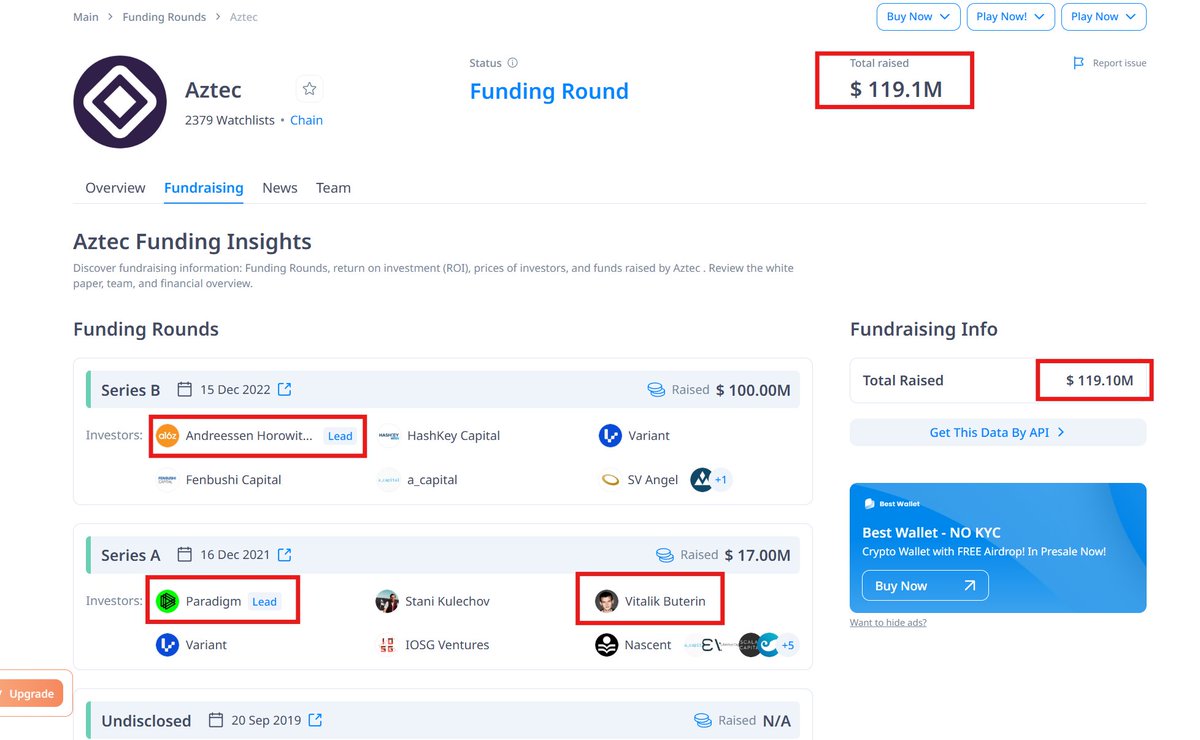Click the Status info icon
Image resolution: width=1200 pixels, height=740 pixels.
(513, 63)
